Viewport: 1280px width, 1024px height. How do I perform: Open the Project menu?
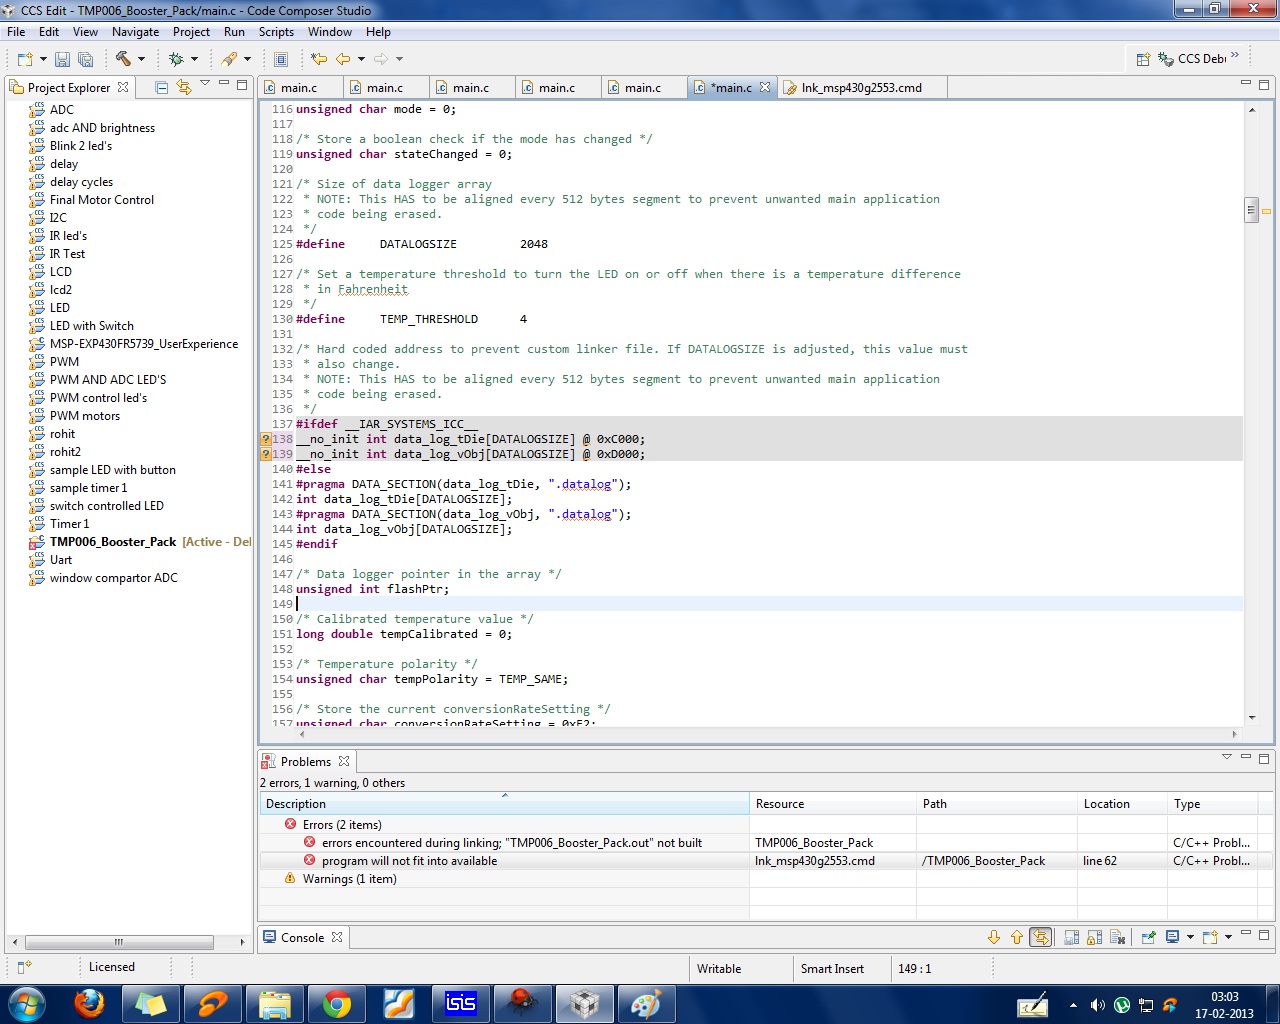[x=191, y=32]
